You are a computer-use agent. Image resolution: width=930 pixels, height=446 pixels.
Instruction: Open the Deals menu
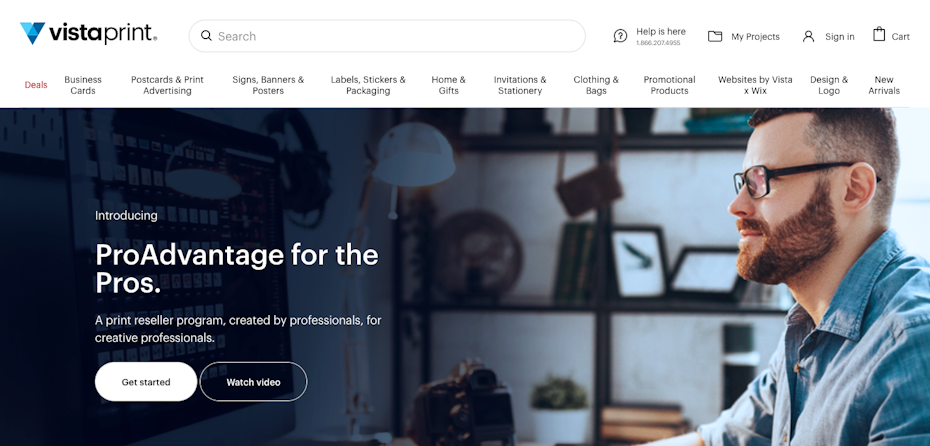coord(36,85)
